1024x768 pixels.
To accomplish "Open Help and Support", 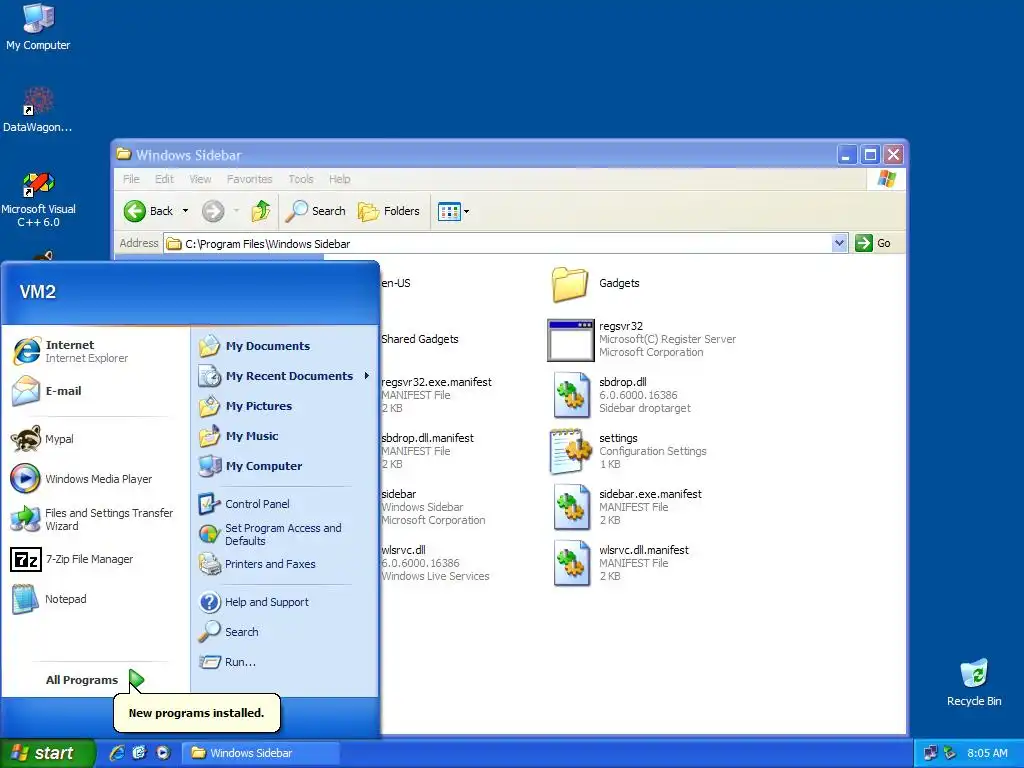I will (284, 602).
